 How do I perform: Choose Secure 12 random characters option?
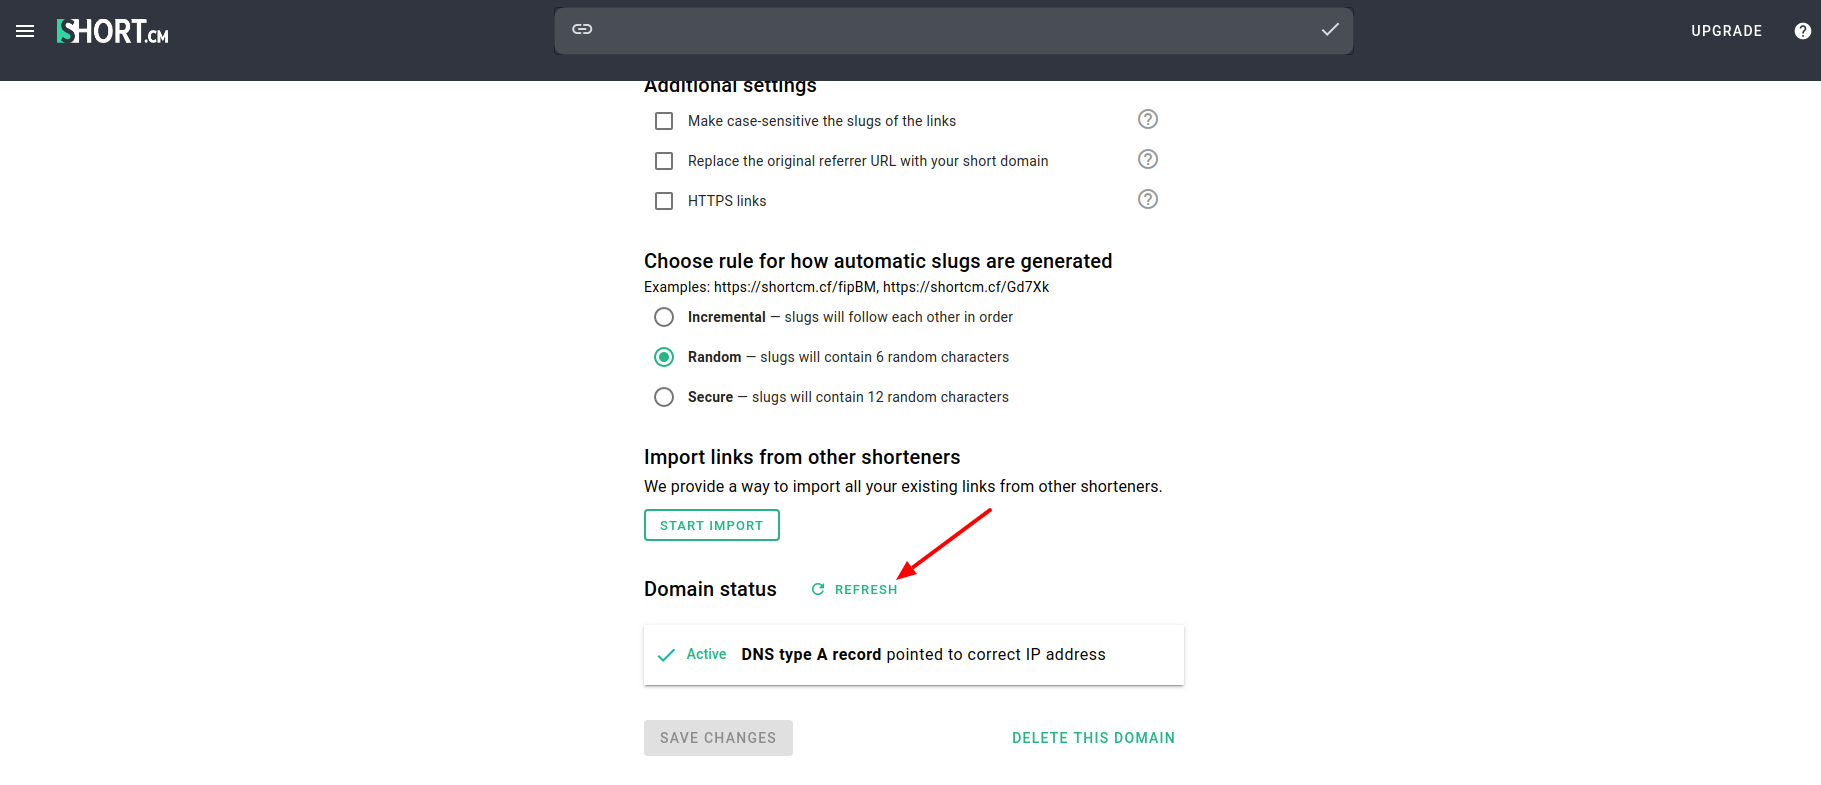pos(664,397)
